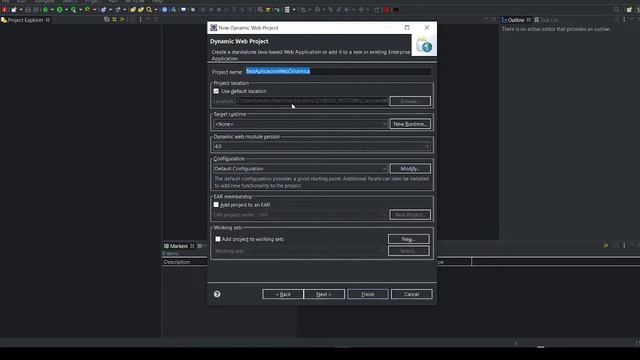The width and height of the screenshot is (640, 360).
Task: Click the Back button
Action: click(x=283, y=294)
